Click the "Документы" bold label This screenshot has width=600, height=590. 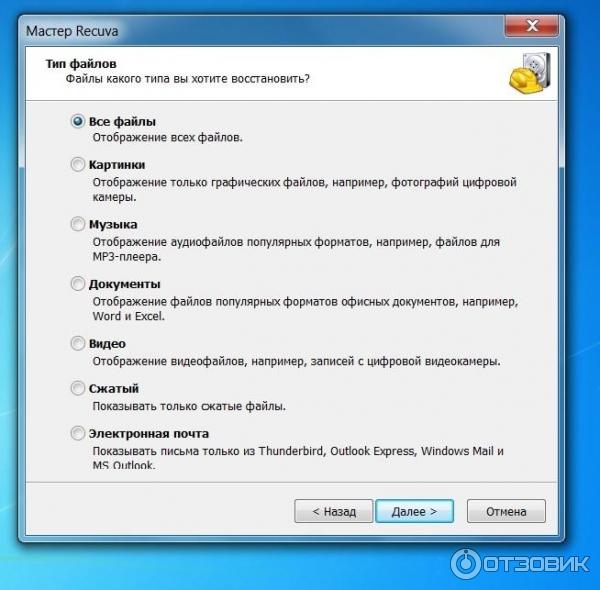coord(125,284)
